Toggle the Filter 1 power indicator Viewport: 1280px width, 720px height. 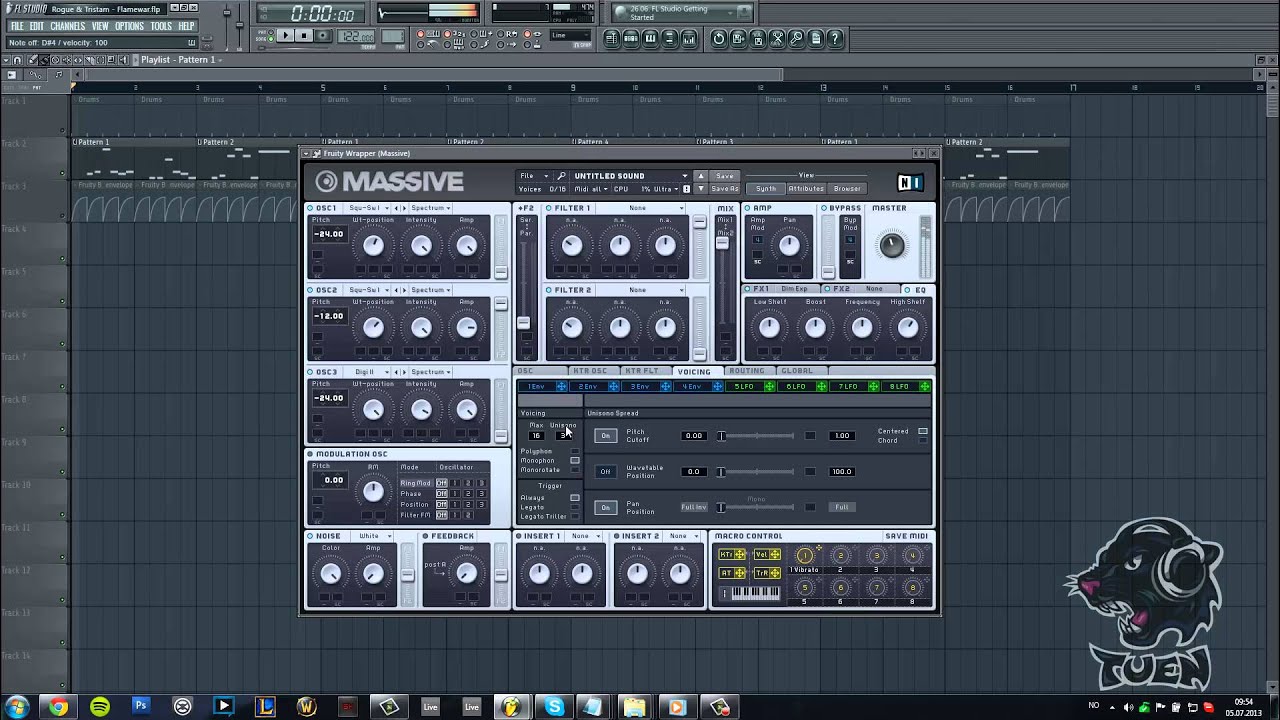coord(549,208)
